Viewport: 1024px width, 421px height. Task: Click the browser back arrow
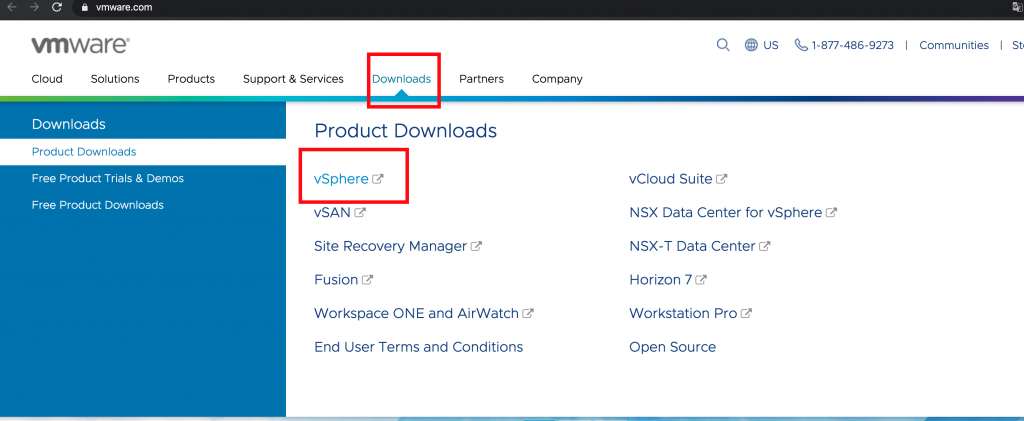coord(10,7)
